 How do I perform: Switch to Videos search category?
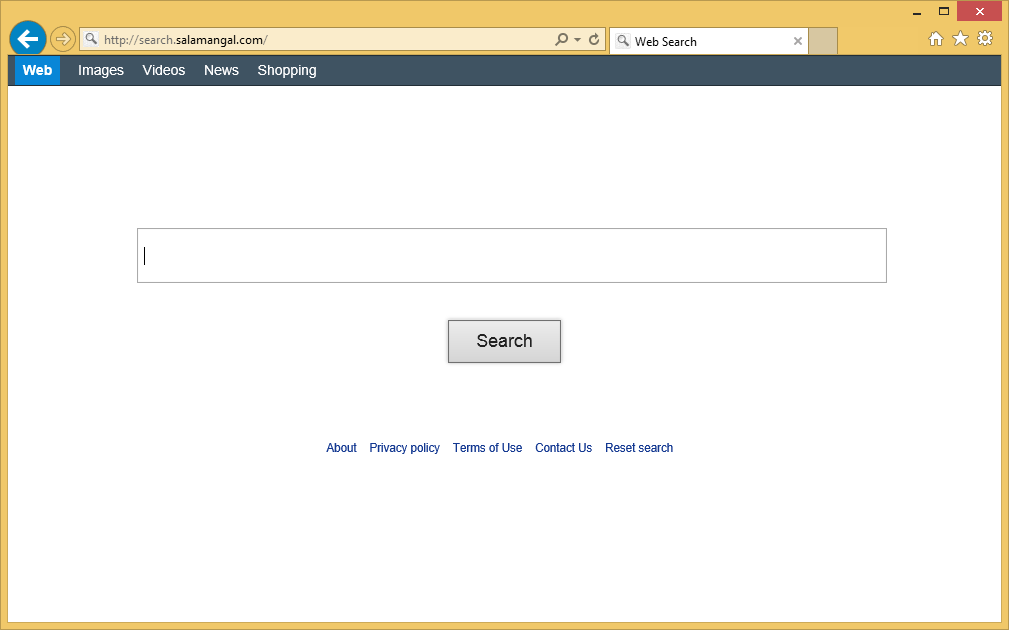pyautogui.click(x=164, y=70)
